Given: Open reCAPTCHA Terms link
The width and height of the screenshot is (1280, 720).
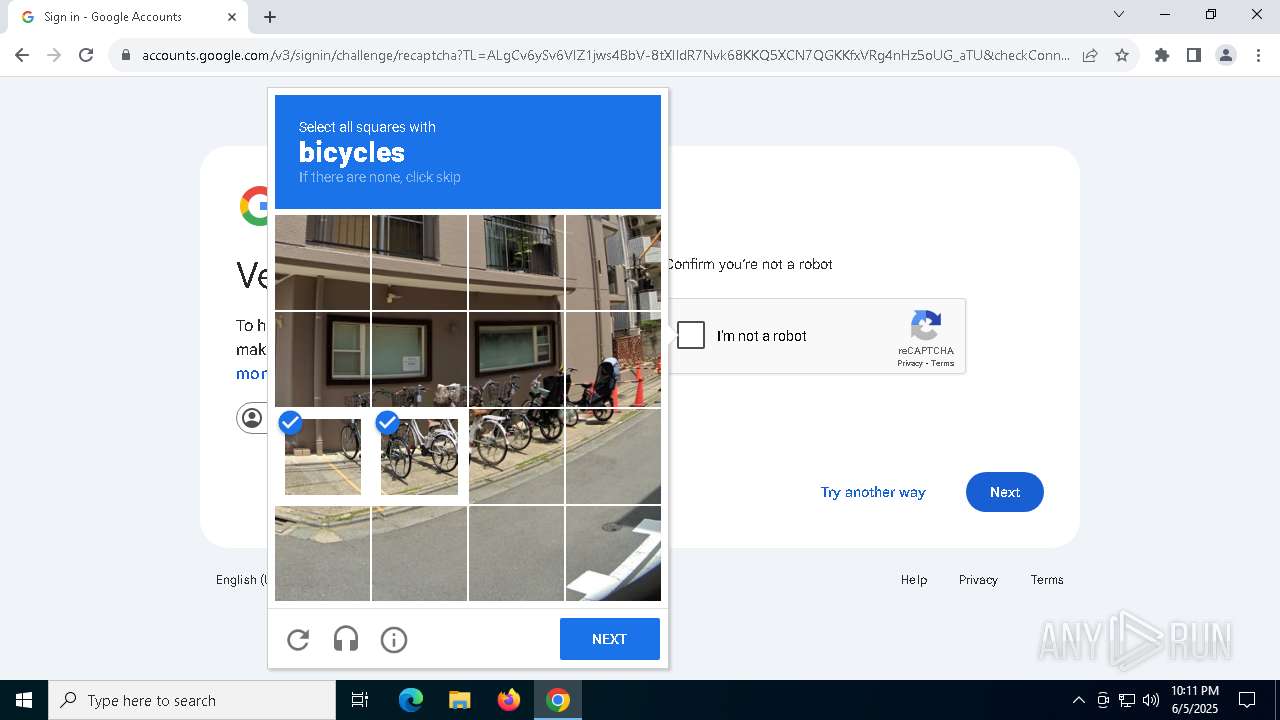Looking at the screenshot, I should tap(943, 363).
